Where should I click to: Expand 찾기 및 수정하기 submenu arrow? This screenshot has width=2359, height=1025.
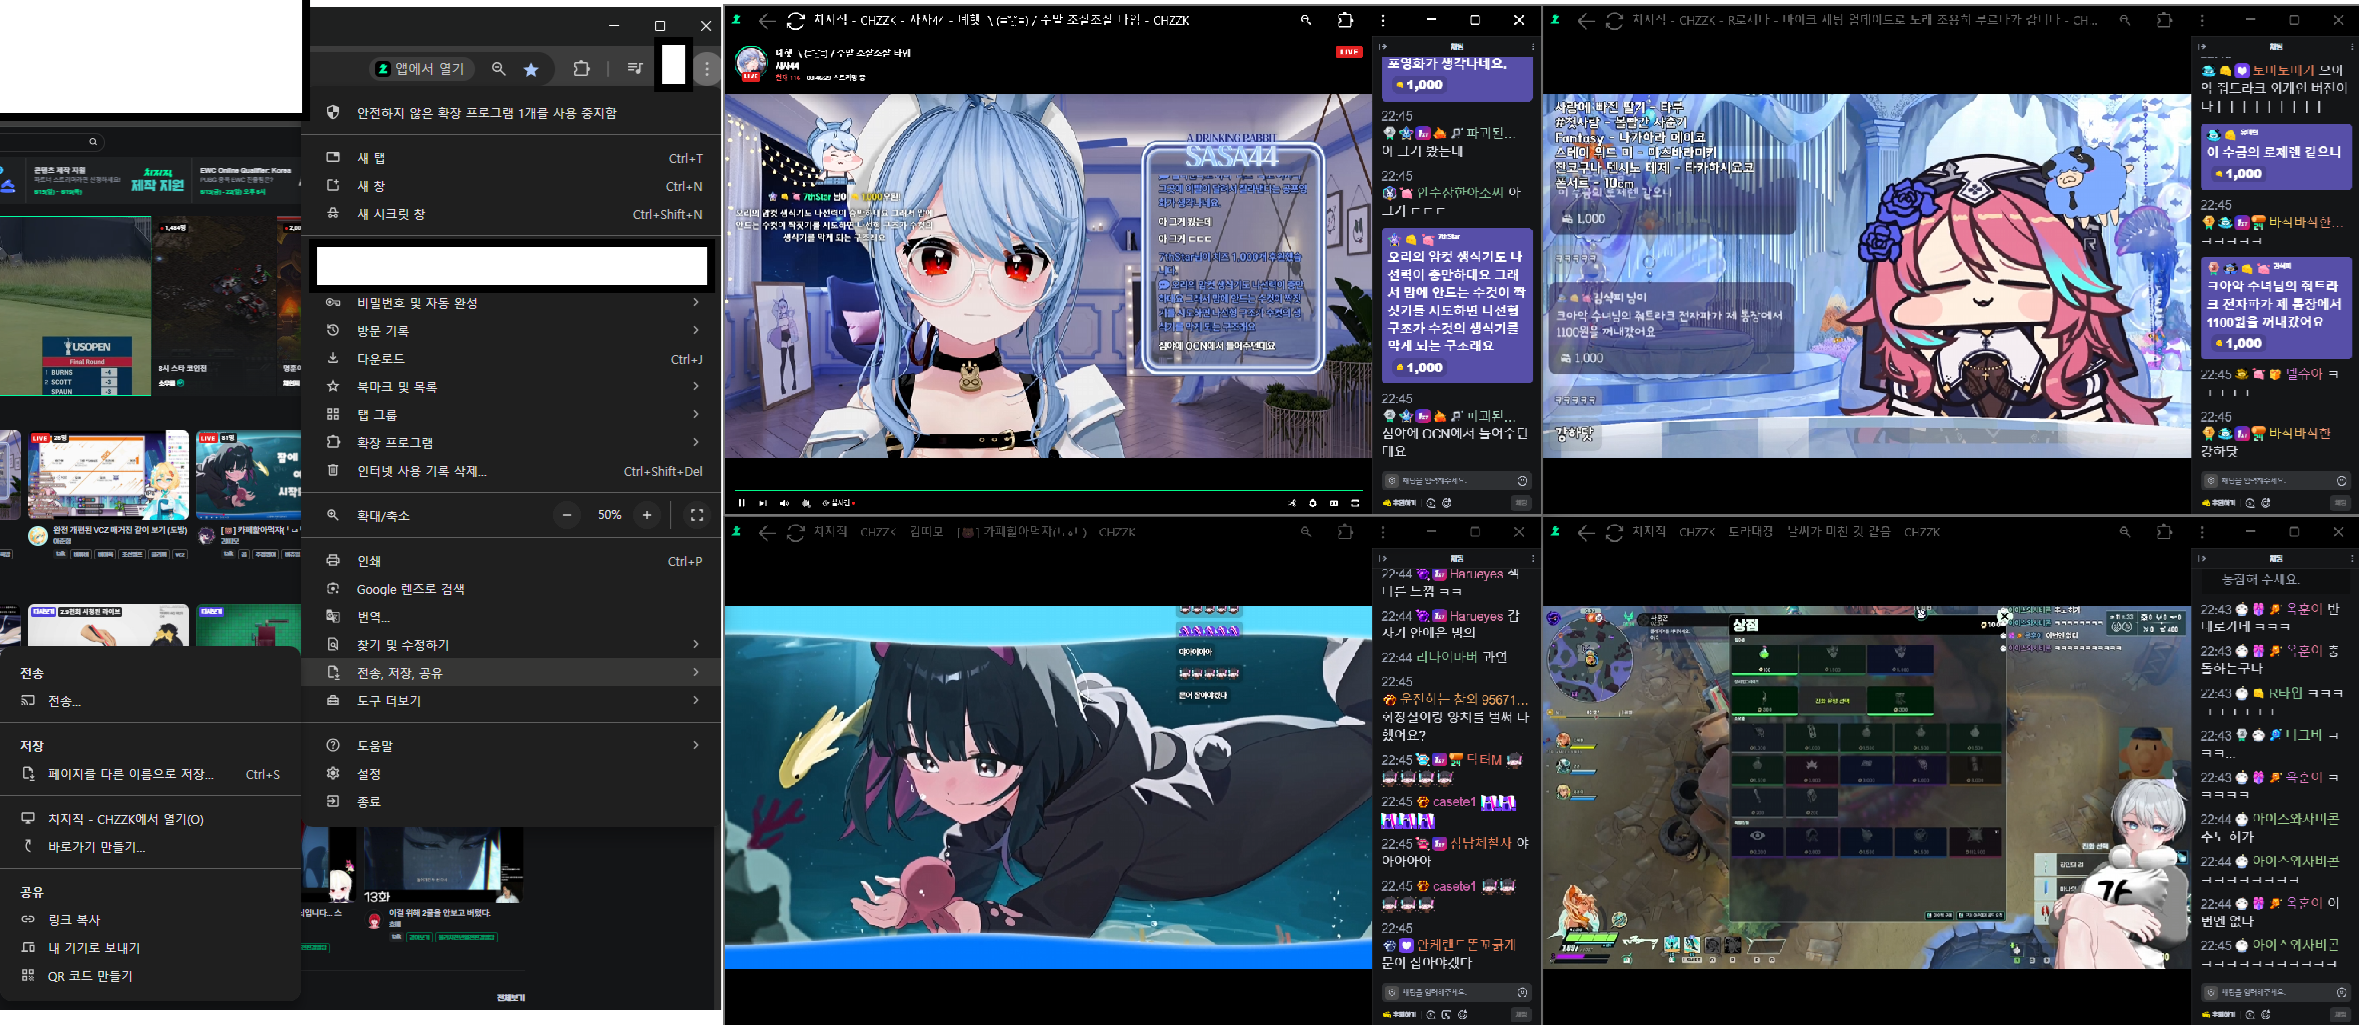tap(696, 645)
